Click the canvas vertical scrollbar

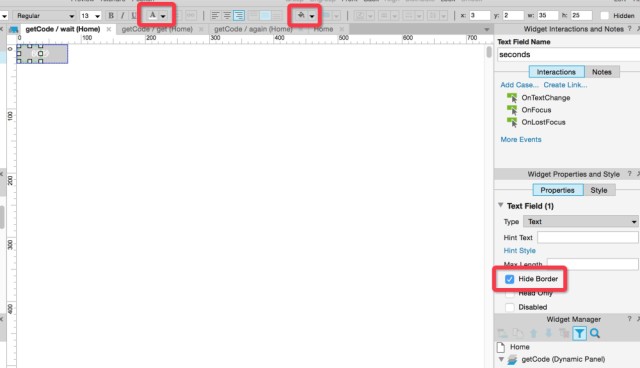(x=489, y=52)
